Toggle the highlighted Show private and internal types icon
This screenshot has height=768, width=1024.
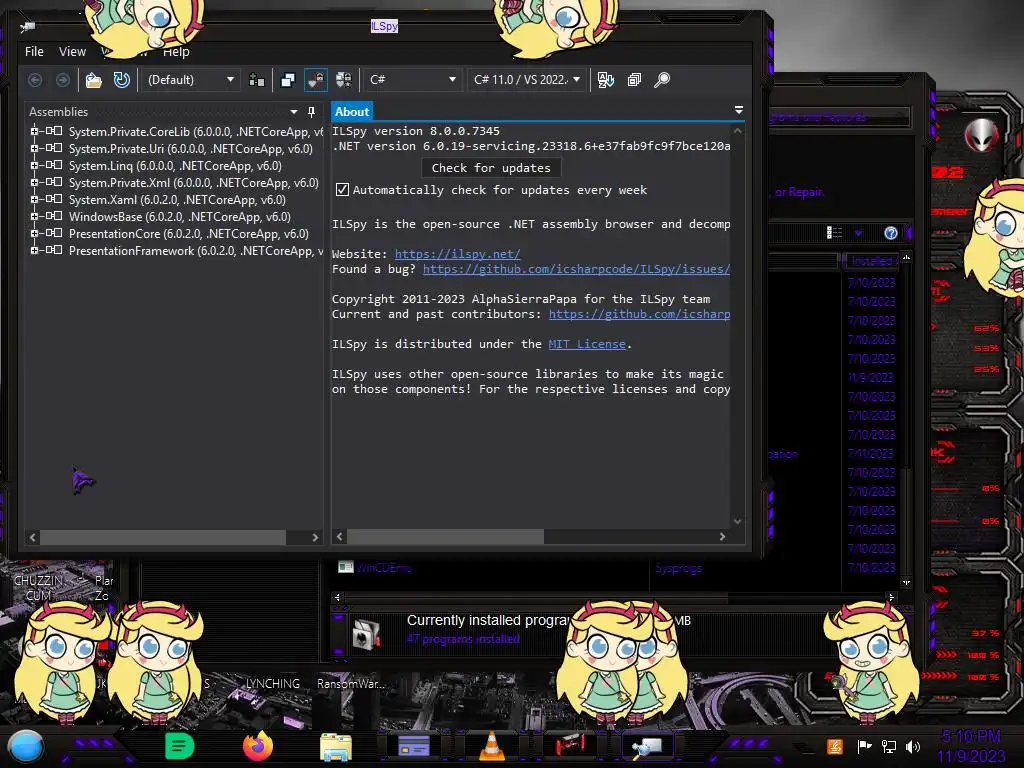316,80
